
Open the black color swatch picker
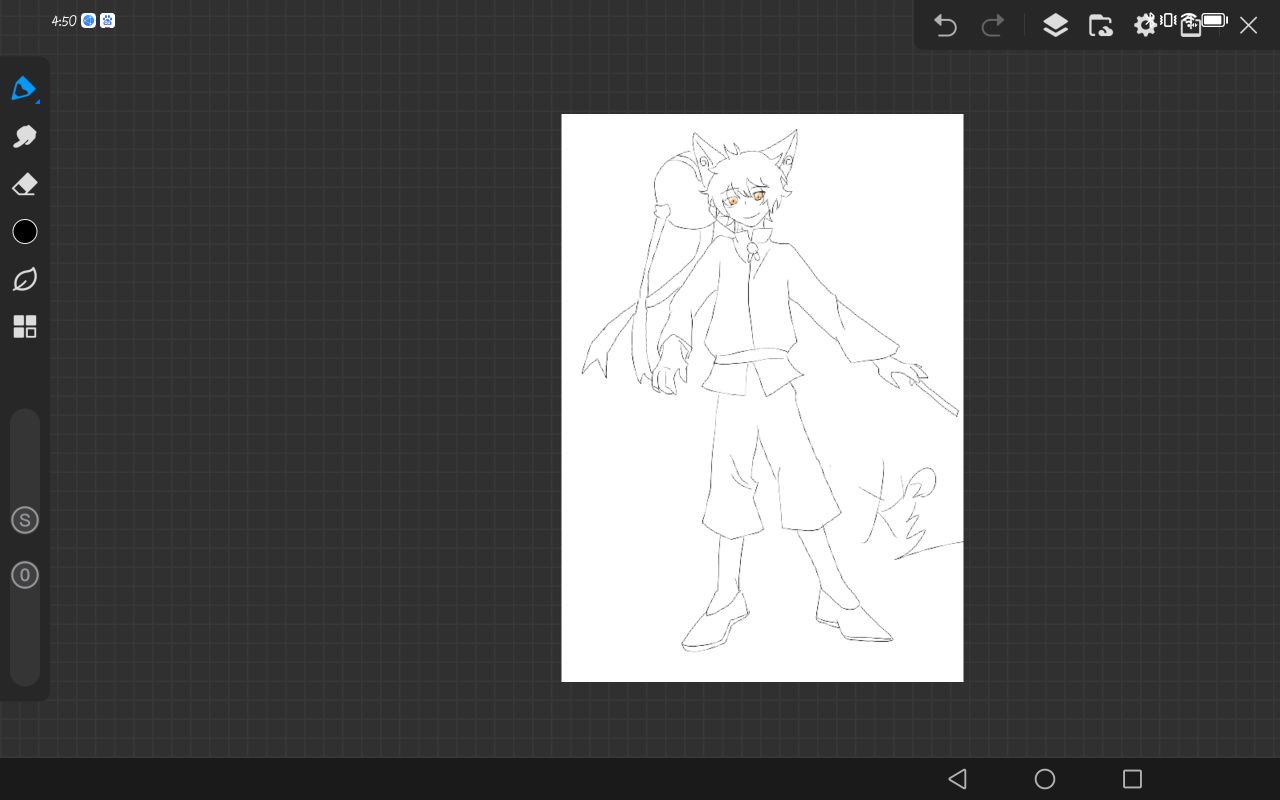tap(25, 232)
